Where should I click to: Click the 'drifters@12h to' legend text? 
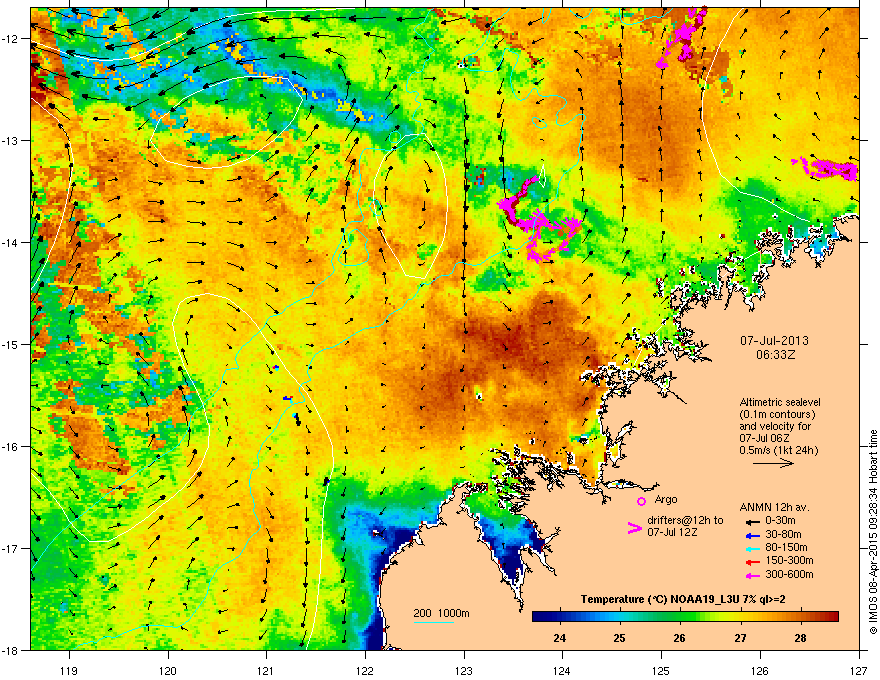point(685,521)
